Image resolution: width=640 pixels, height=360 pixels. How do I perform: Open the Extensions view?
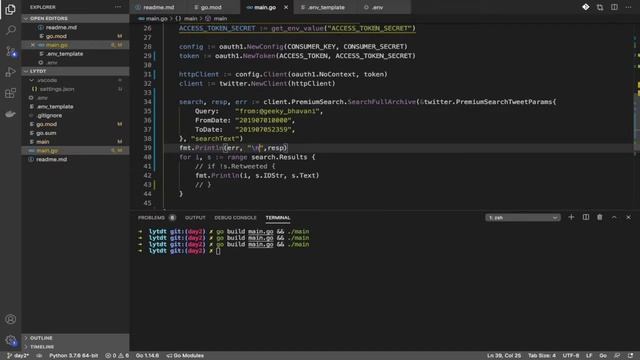coord(11,93)
